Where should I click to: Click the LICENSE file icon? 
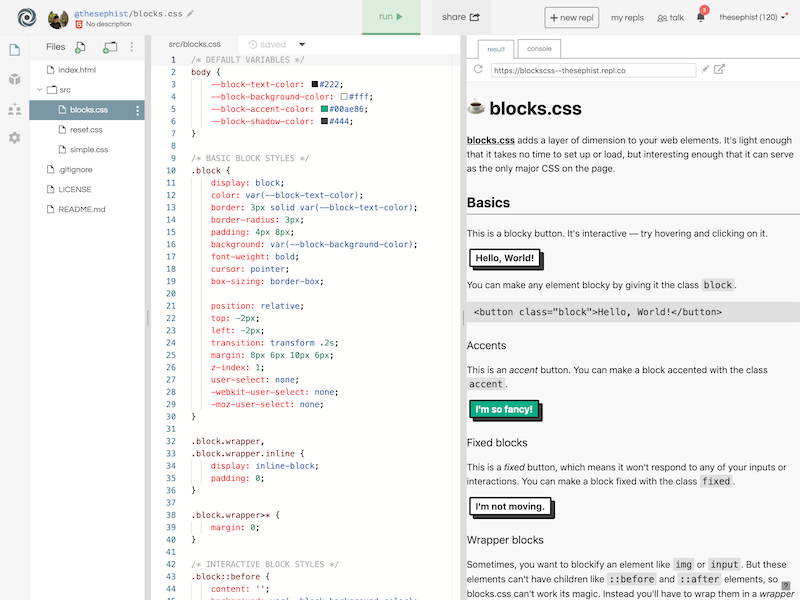click(x=51, y=189)
